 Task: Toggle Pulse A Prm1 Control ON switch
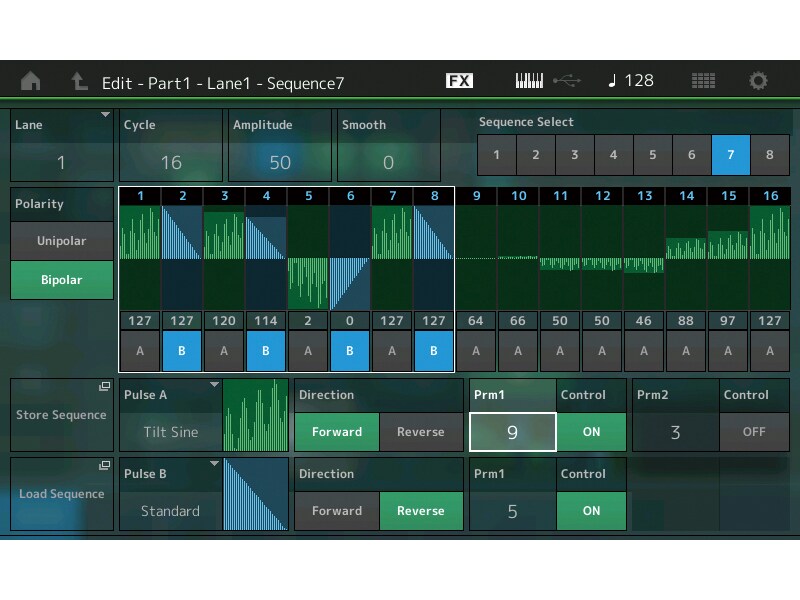point(591,432)
